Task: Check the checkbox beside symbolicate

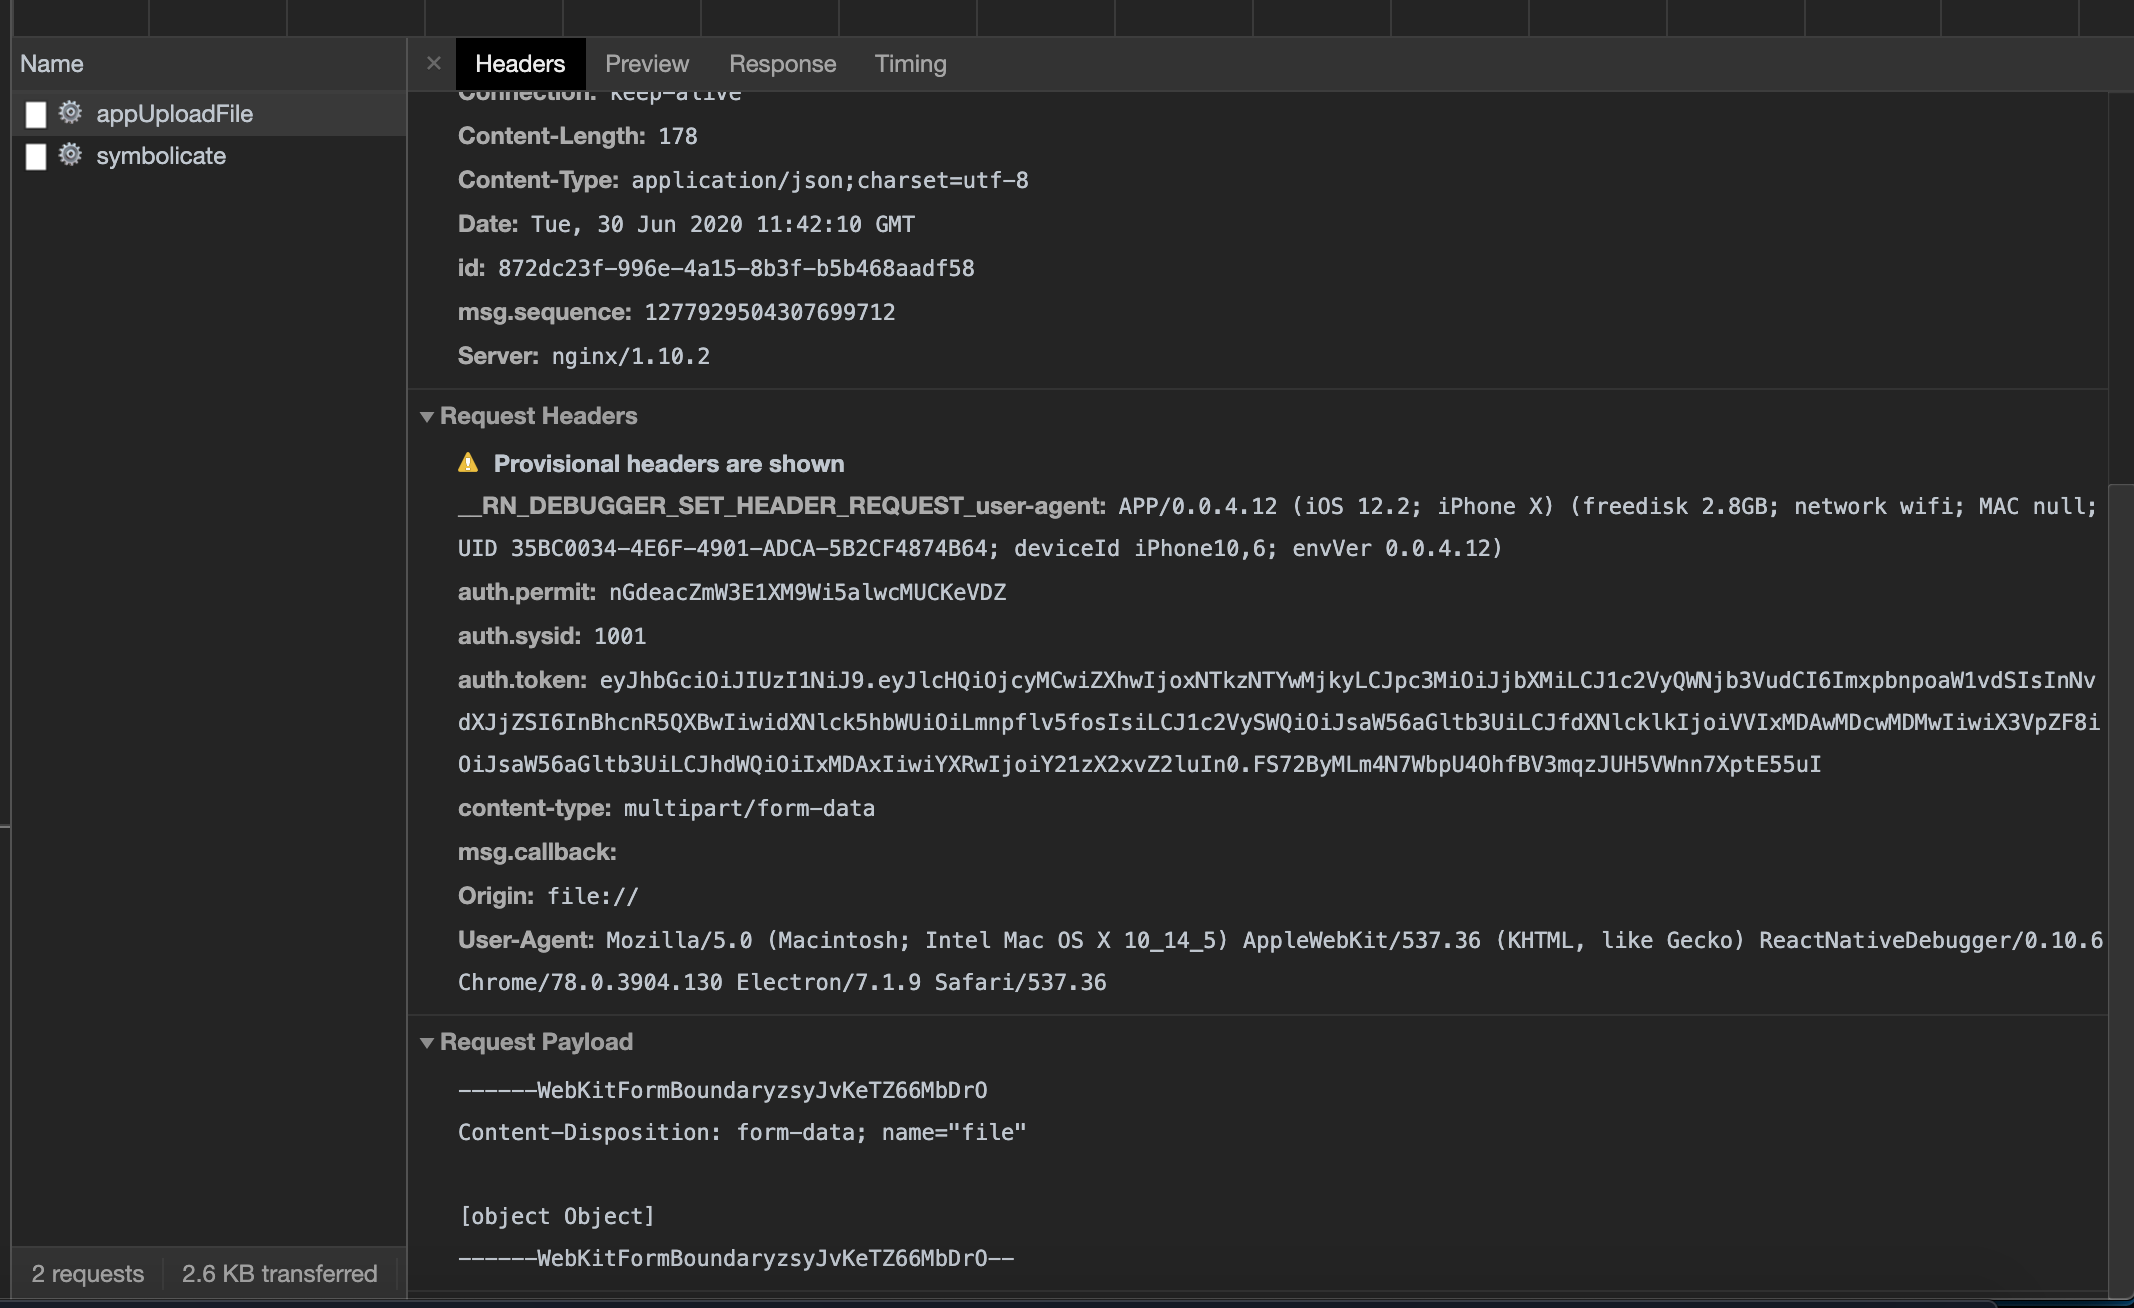Action: [36, 156]
